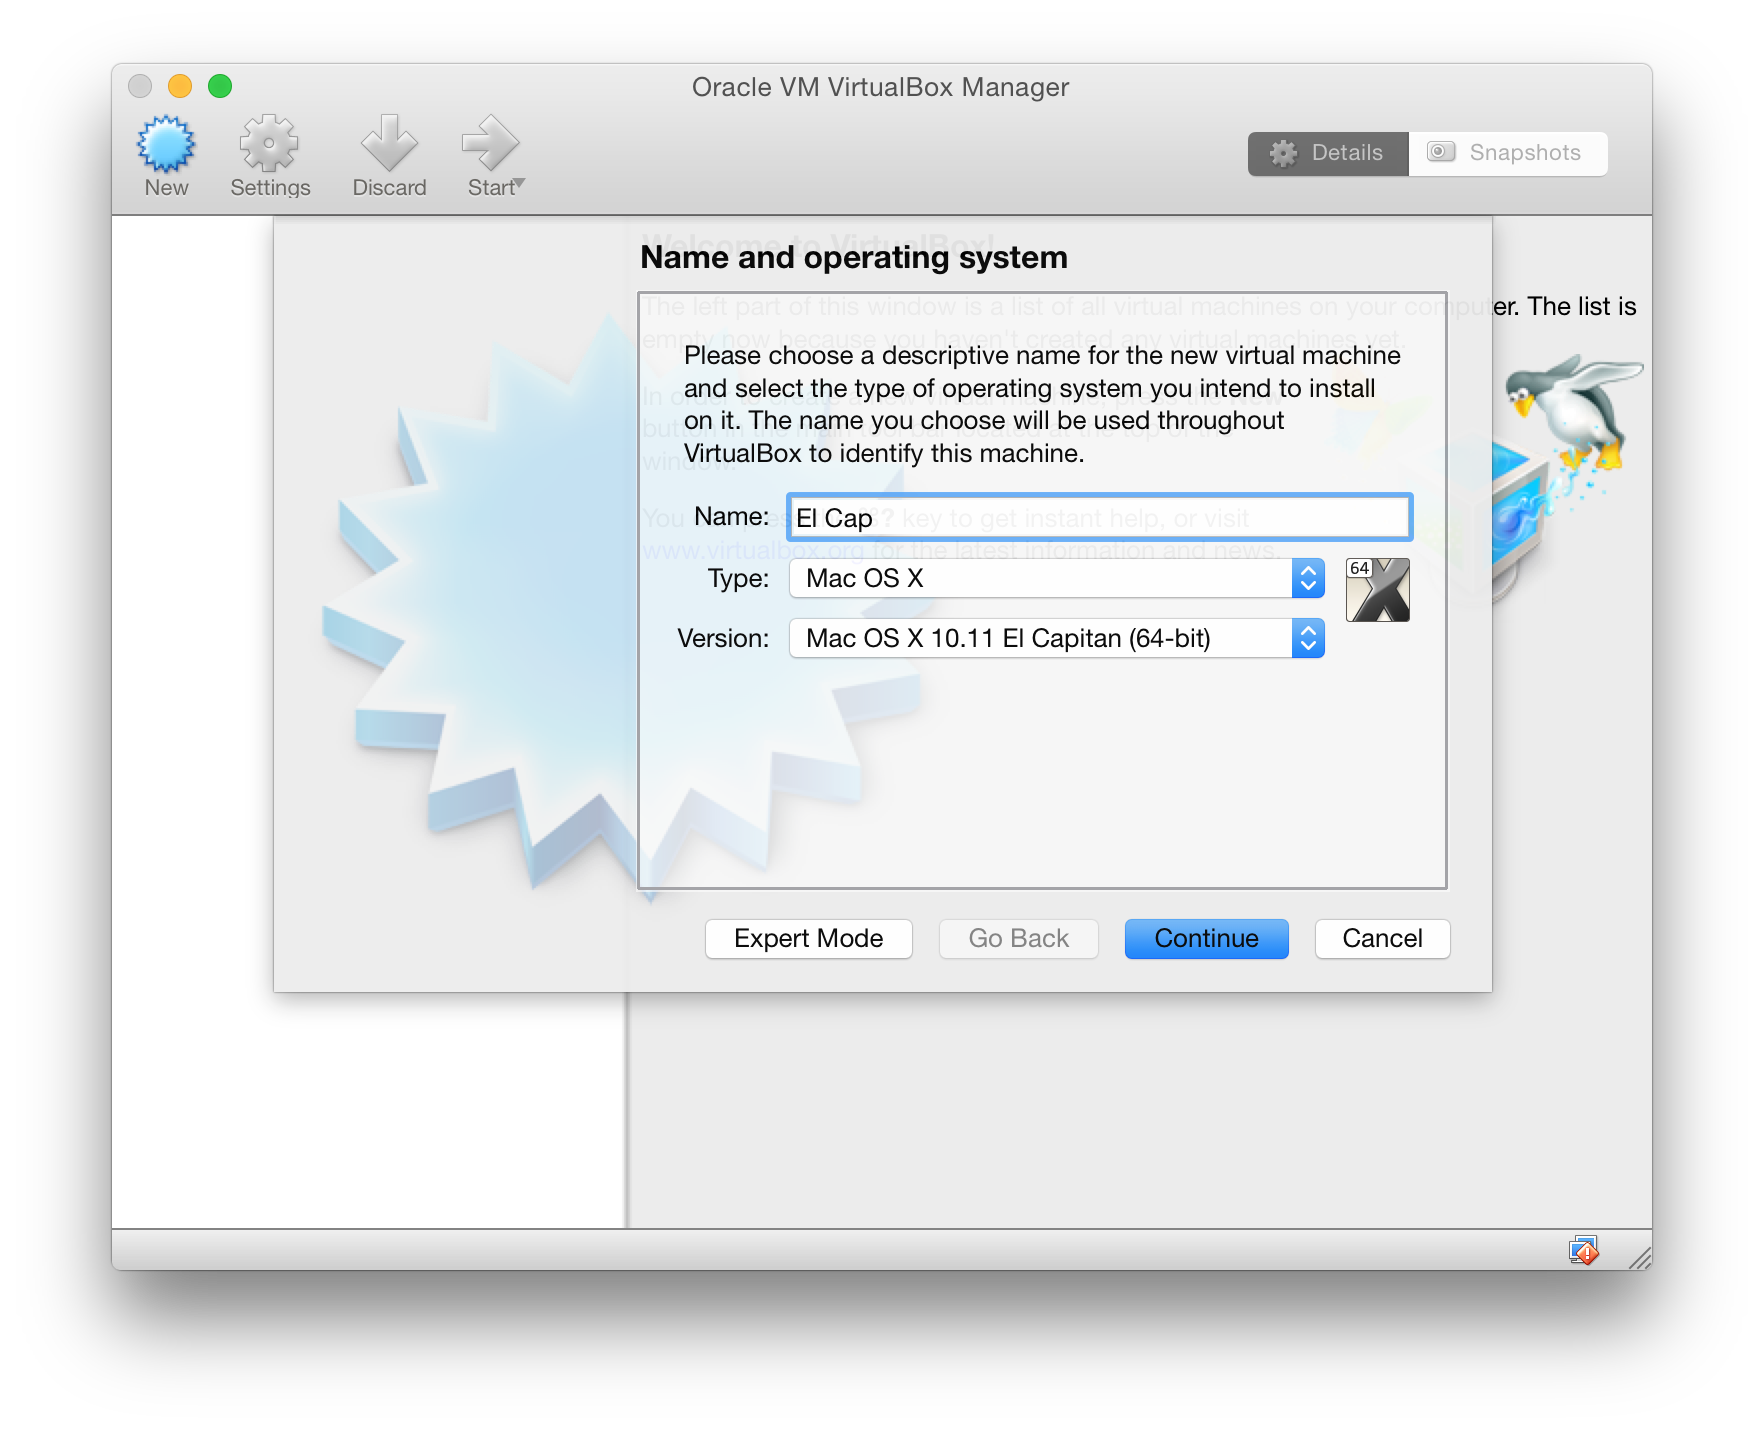Click the status bar notification warning icon
This screenshot has width=1764, height=1430.
tap(1583, 1250)
